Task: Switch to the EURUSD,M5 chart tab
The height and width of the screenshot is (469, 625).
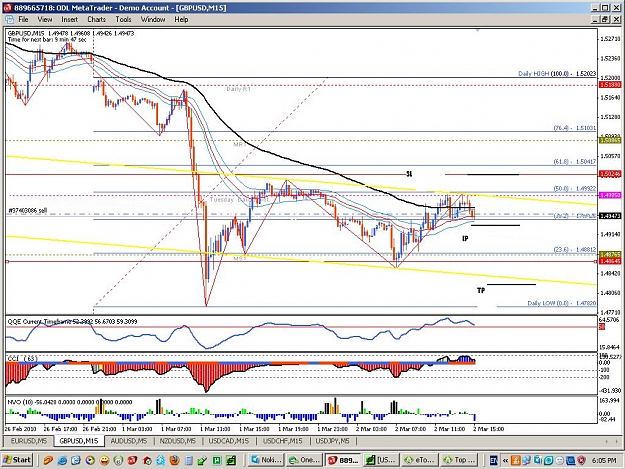Action: (29, 441)
